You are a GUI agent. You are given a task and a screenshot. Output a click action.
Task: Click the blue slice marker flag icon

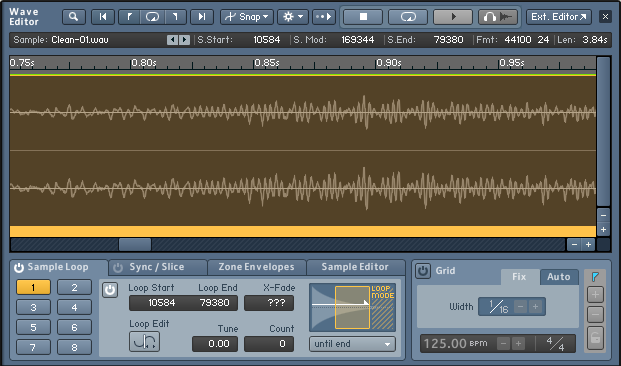click(x=595, y=276)
